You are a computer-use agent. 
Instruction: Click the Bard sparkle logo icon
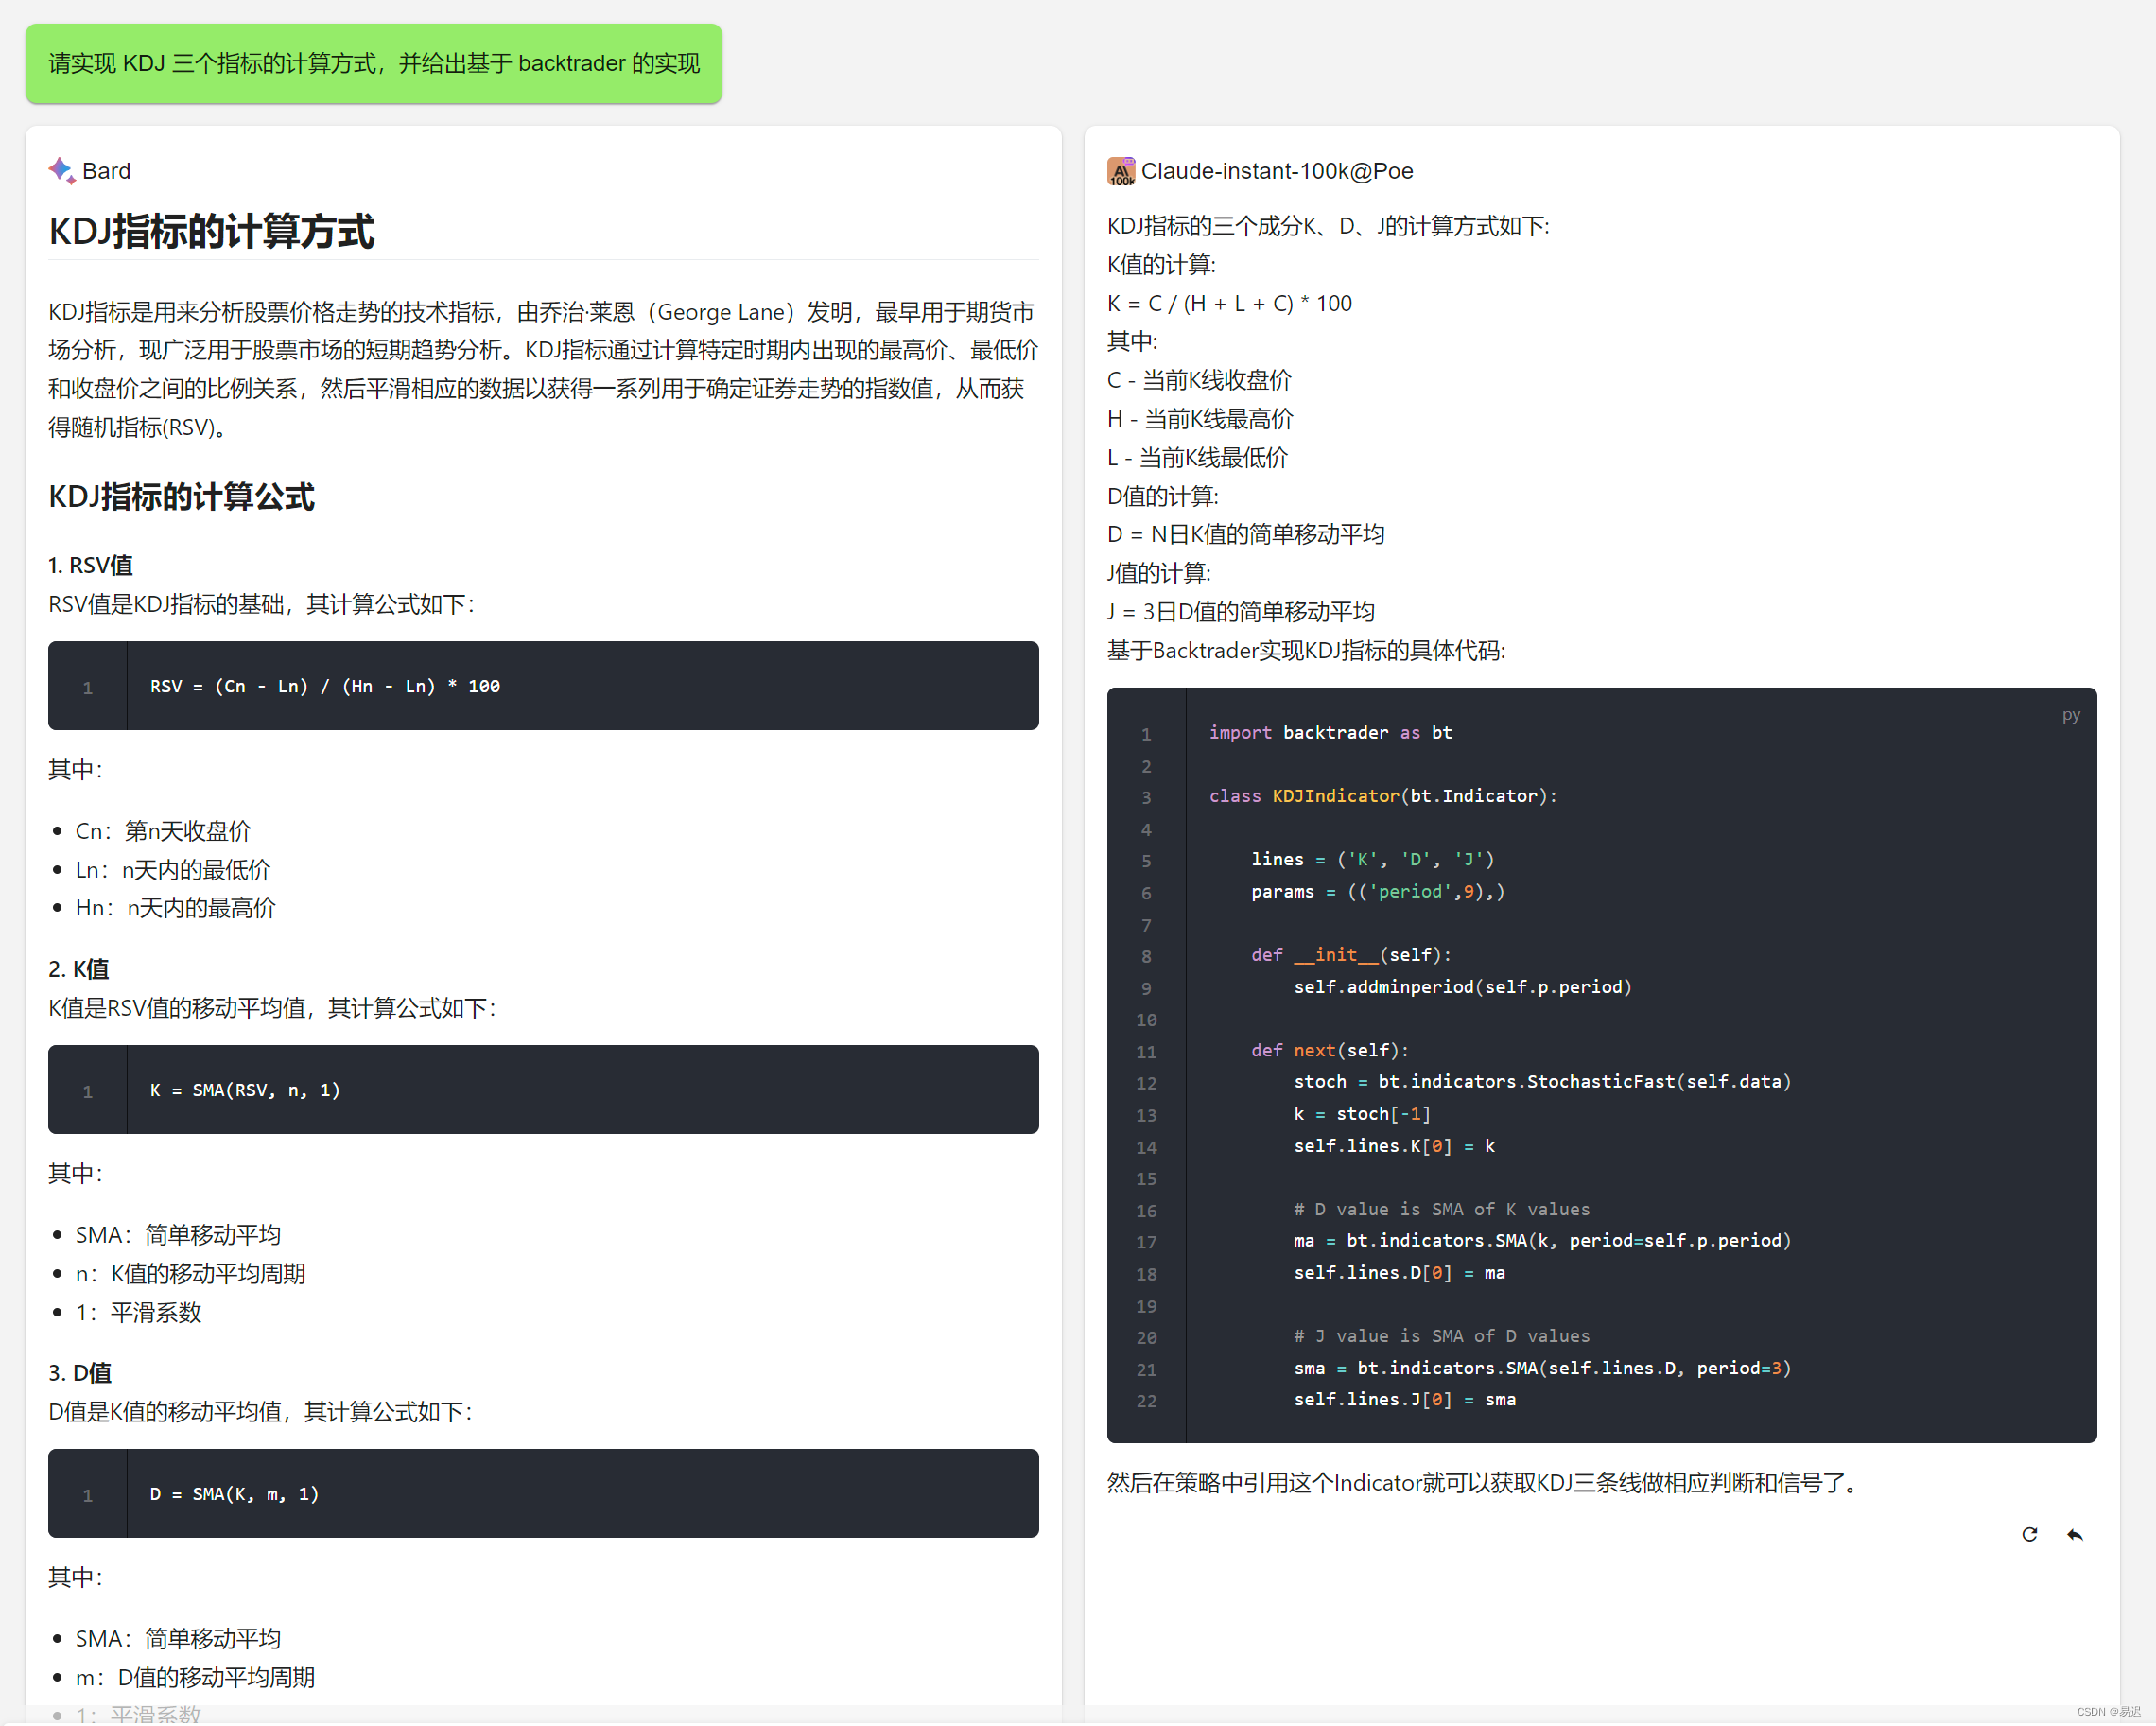pyautogui.click(x=62, y=171)
